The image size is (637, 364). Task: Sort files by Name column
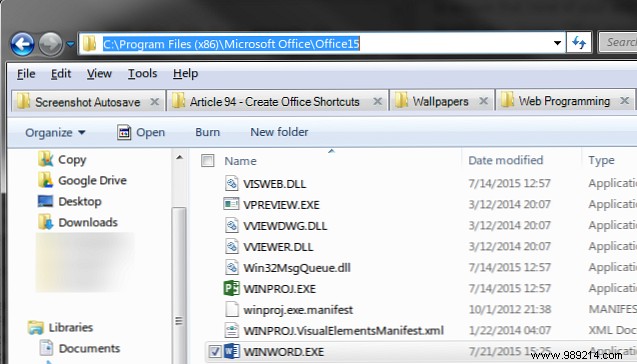[240, 161]
